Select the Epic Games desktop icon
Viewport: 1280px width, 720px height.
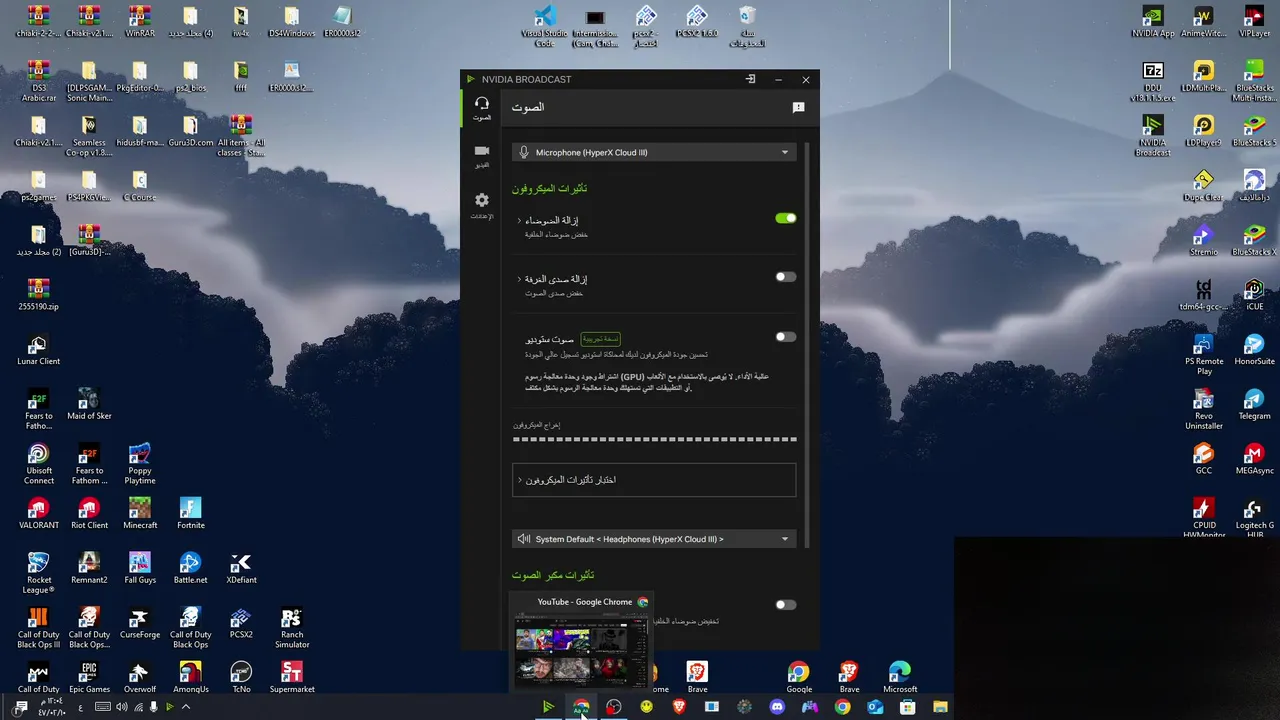click(x=89, y=677)
